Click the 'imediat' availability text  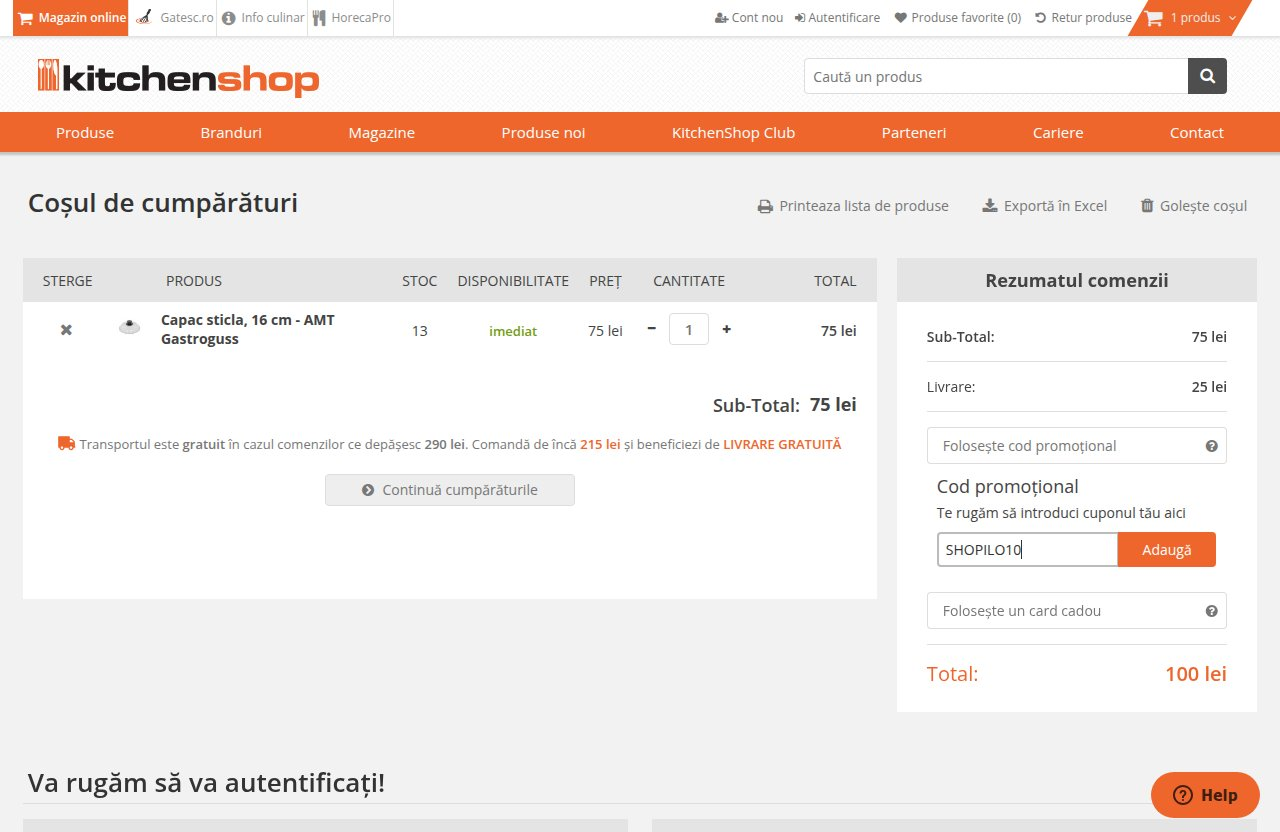513,331
